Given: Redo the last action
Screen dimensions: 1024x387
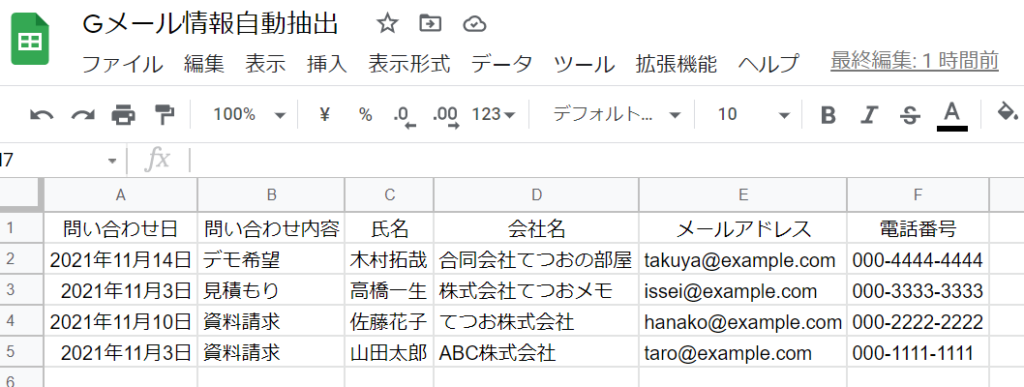Looking at the screenshot, I should 83,116.
